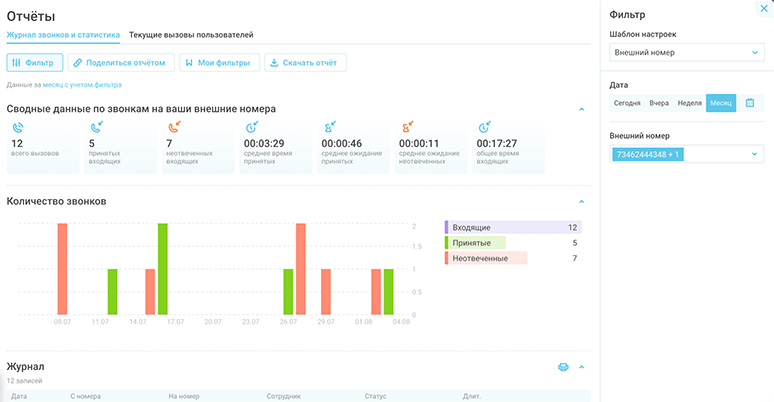The width and height of the screenshot is (774, 402).
Task: Switch to Текущие вызовы пользователей tab
Action: pyautogui.click(x=191, y=35)
